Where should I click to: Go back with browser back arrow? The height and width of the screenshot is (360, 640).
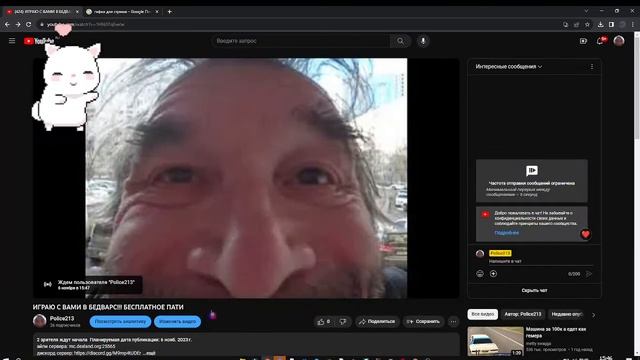pos(7,24)
